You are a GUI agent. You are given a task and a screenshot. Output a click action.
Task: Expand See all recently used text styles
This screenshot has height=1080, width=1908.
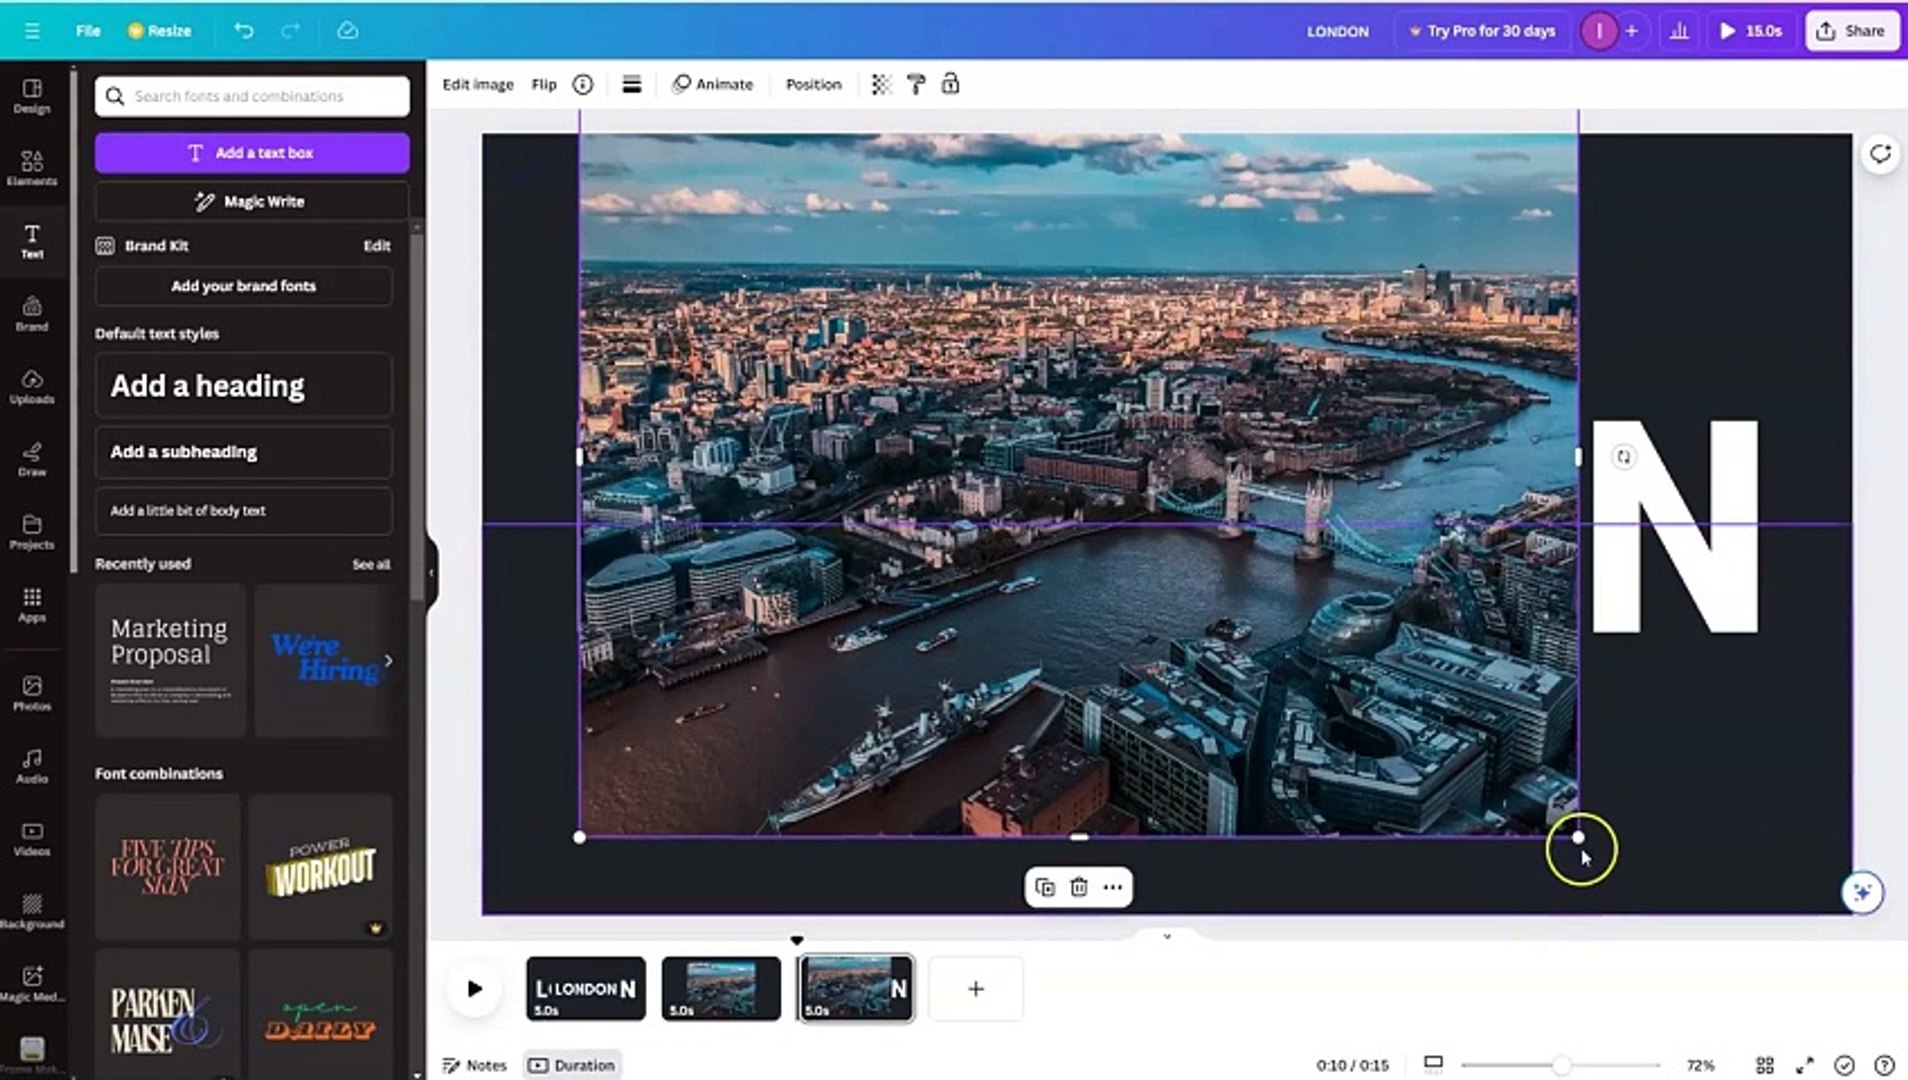pyautogui.click(x=370, y=564)
